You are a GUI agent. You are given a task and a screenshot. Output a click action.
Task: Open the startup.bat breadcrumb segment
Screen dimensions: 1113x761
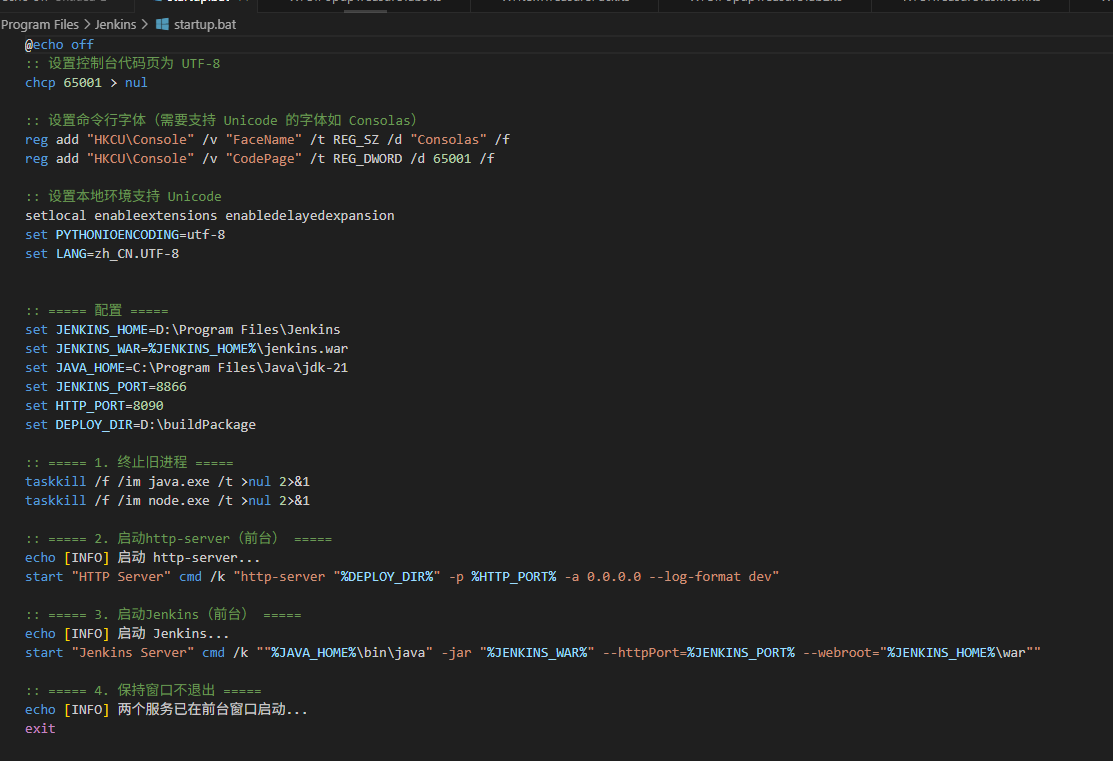[204, 24]
